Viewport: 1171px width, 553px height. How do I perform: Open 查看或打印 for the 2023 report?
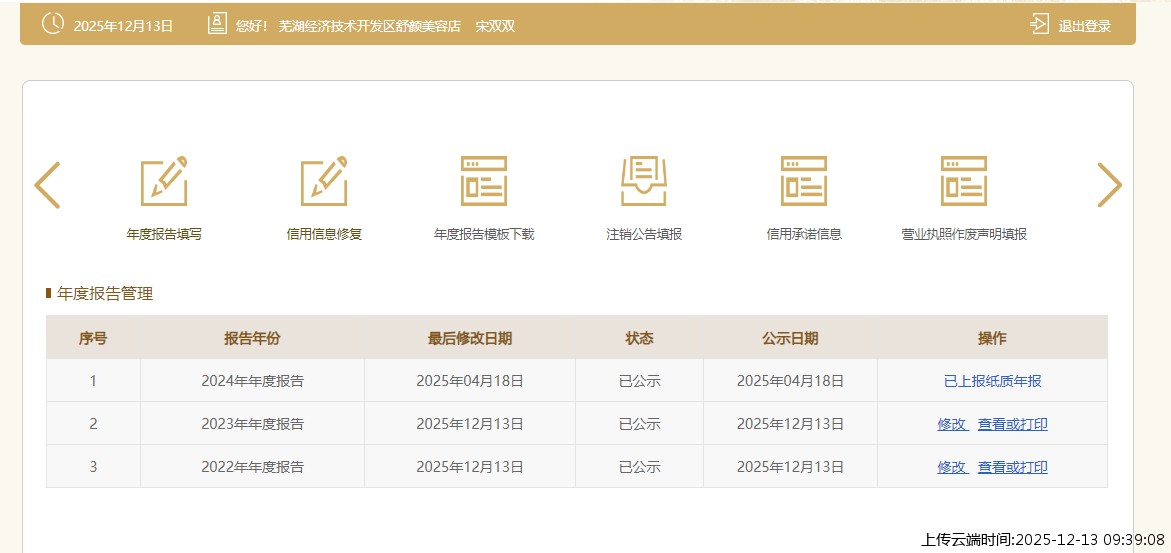[x=1013, y=424]
